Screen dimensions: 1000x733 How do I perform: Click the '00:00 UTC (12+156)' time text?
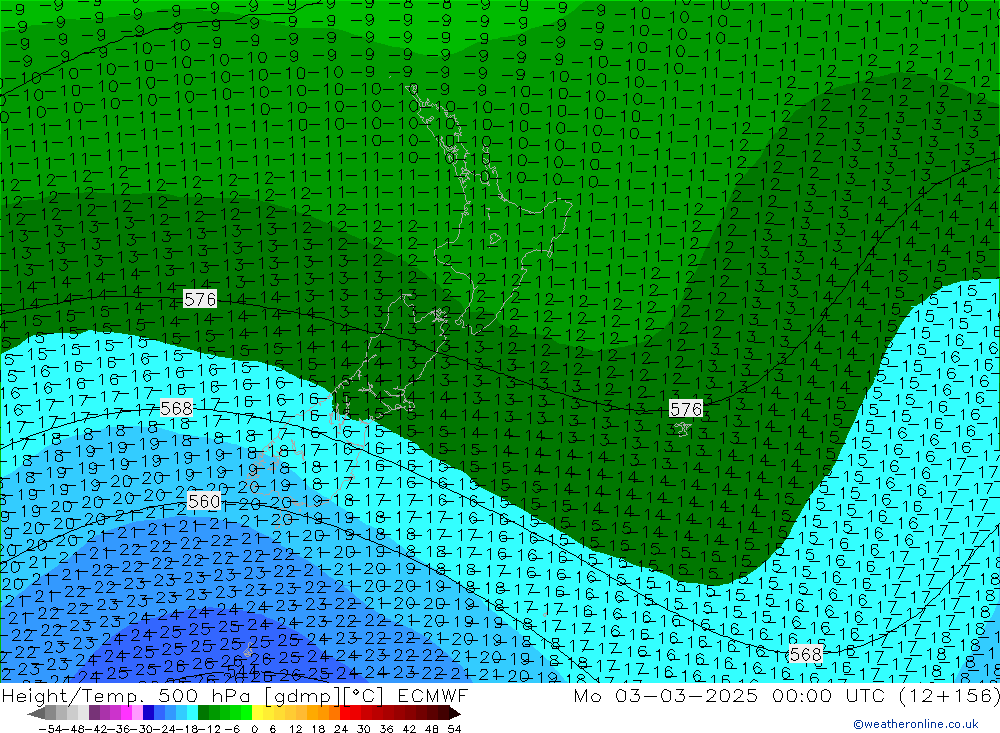[x=881, y=695]
